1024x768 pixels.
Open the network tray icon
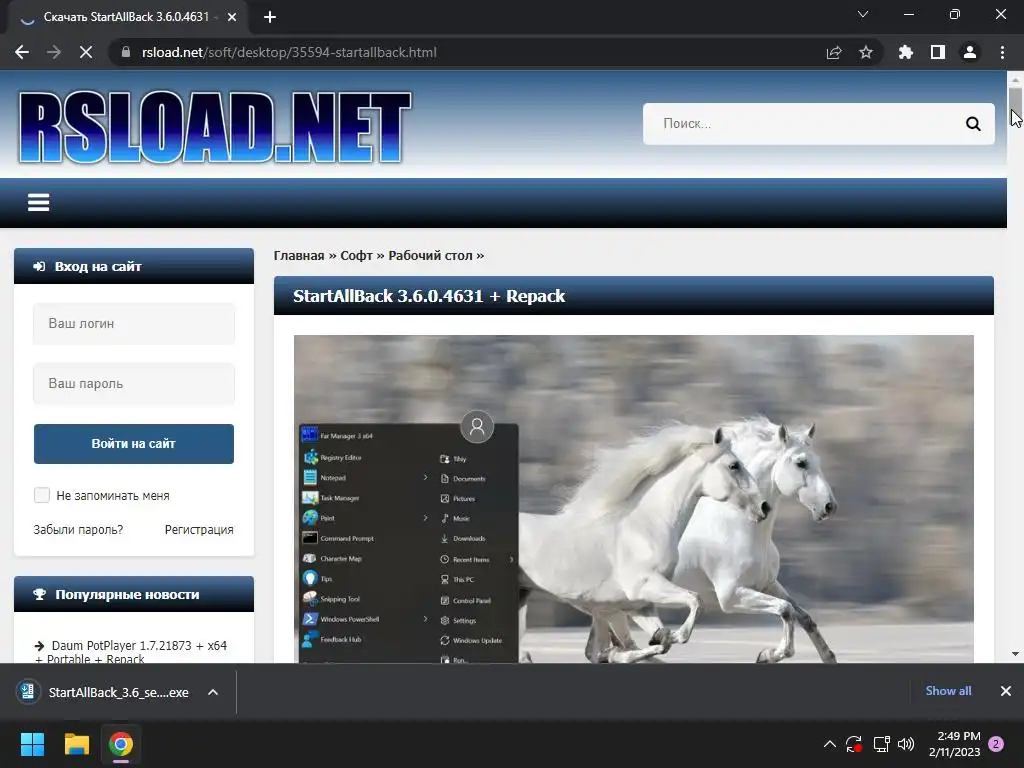pos(882,744)
